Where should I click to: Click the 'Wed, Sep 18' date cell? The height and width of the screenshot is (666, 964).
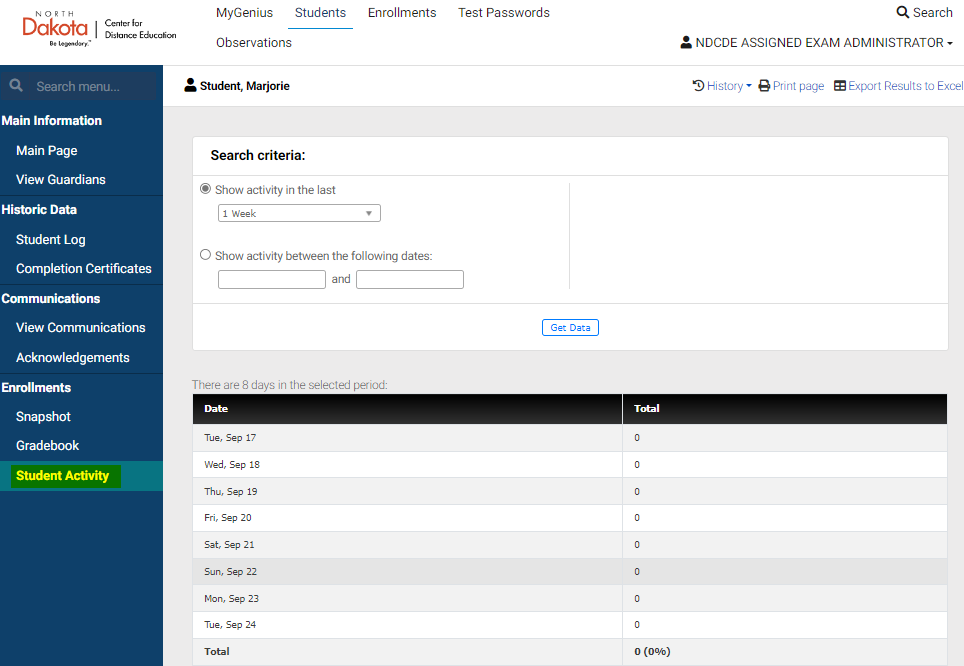click(x=408, y=464)
